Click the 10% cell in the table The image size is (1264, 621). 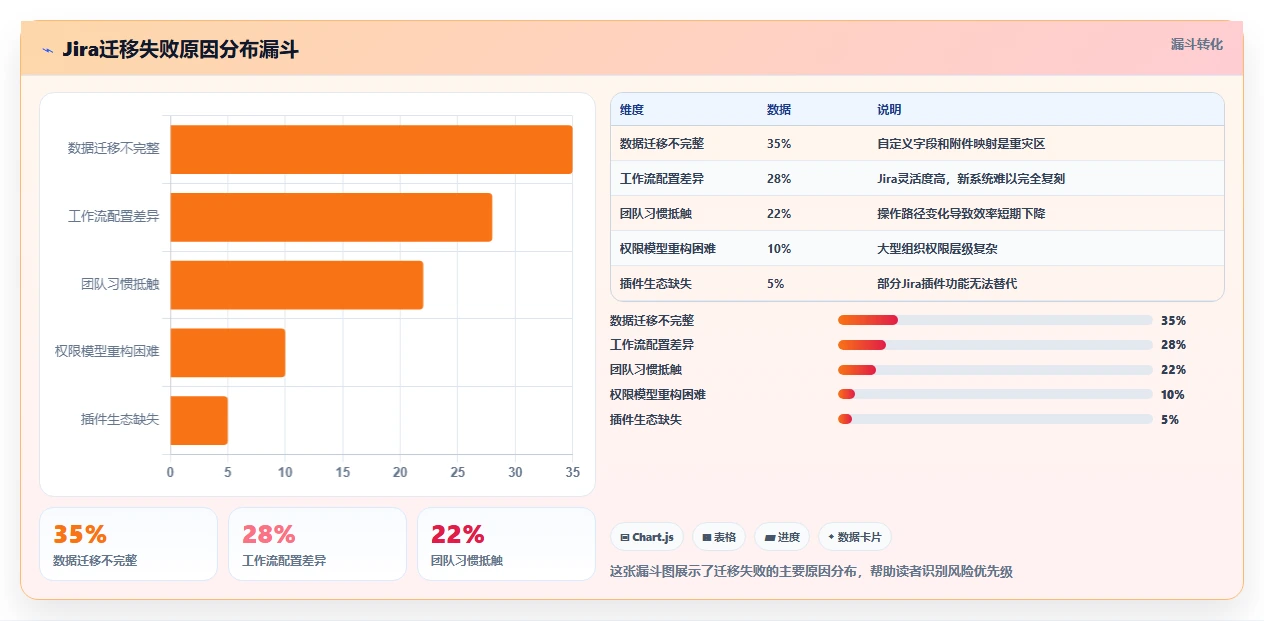[779, 249]
